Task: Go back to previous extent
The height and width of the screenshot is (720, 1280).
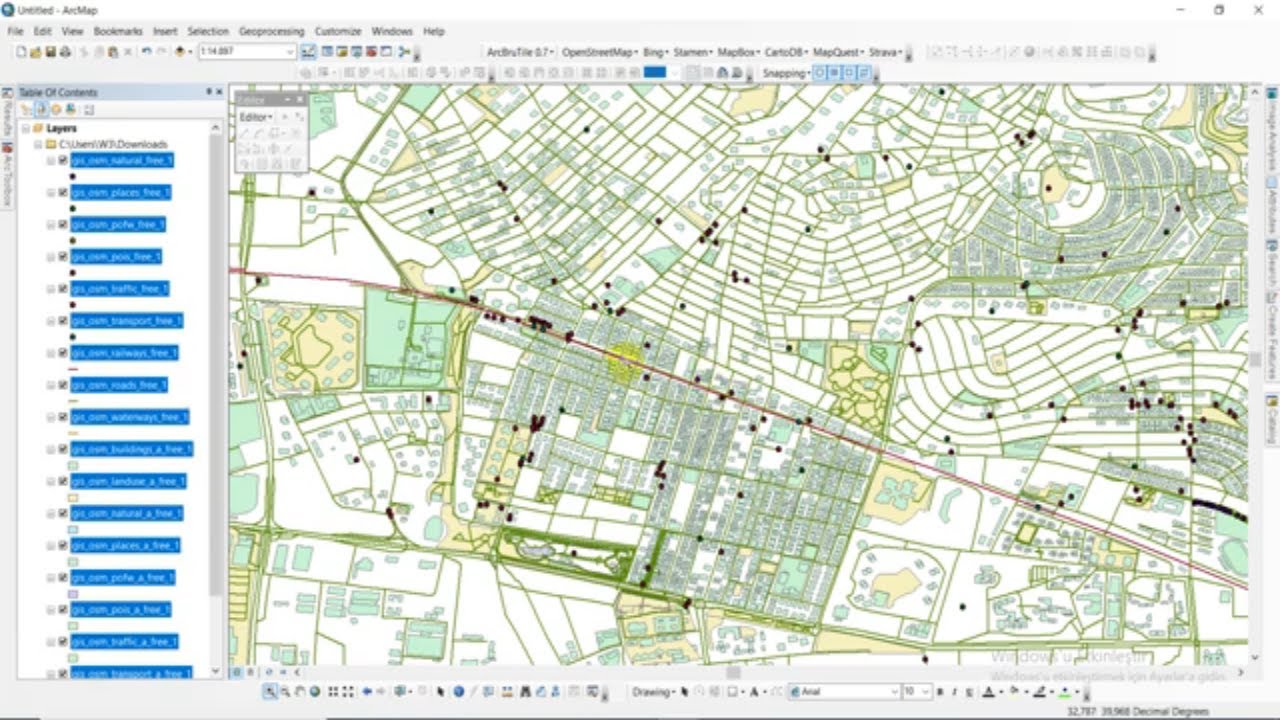Action: [367, 692]
